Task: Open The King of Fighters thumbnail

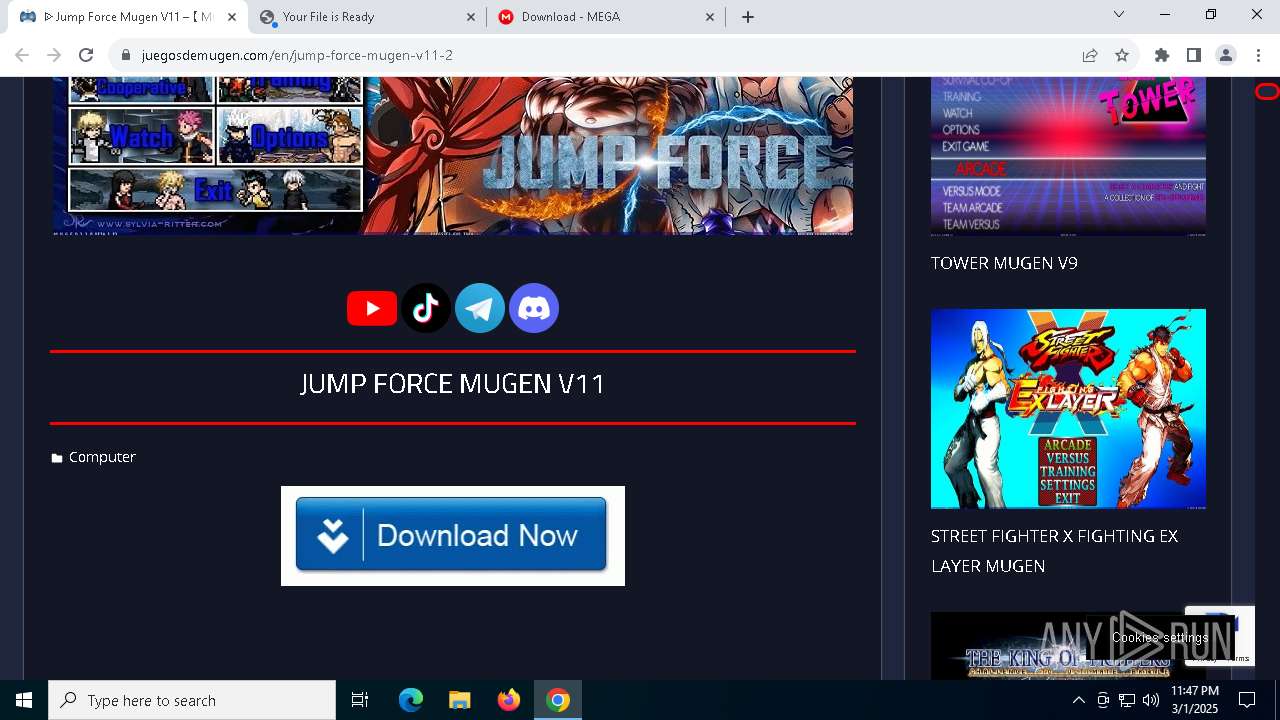Action: 1068,646
